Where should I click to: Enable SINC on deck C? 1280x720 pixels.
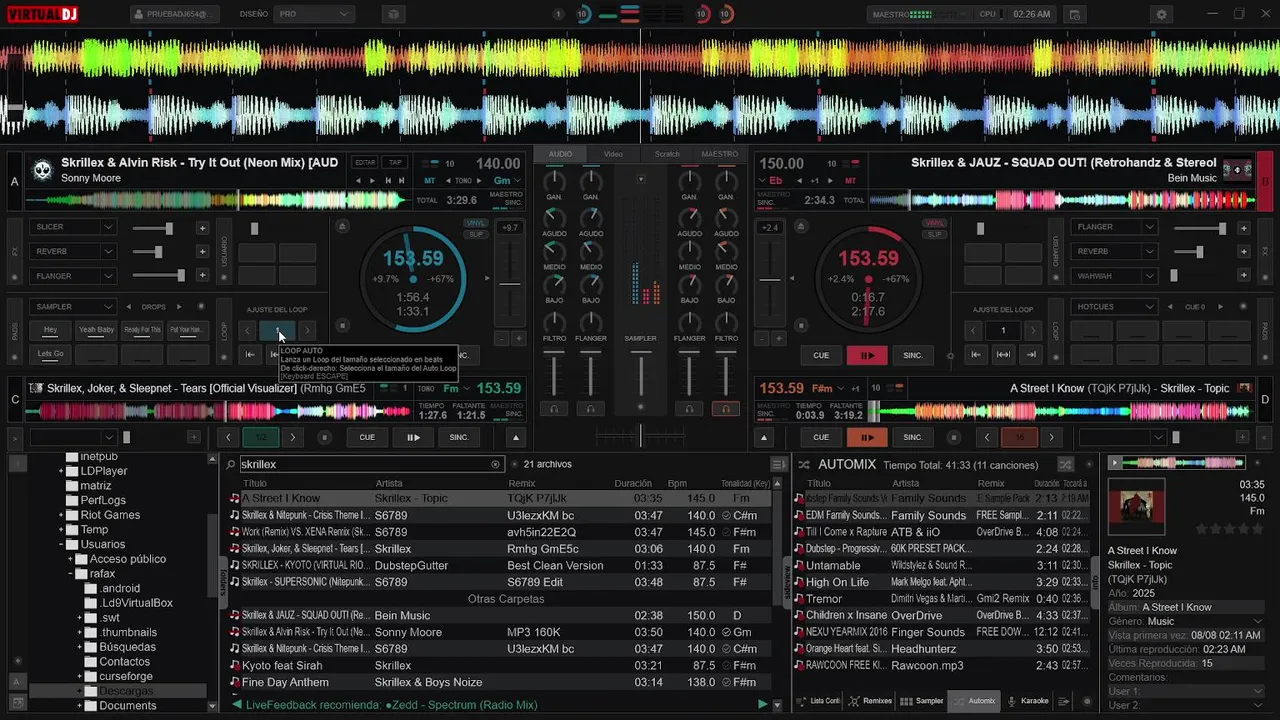(459, 437)
